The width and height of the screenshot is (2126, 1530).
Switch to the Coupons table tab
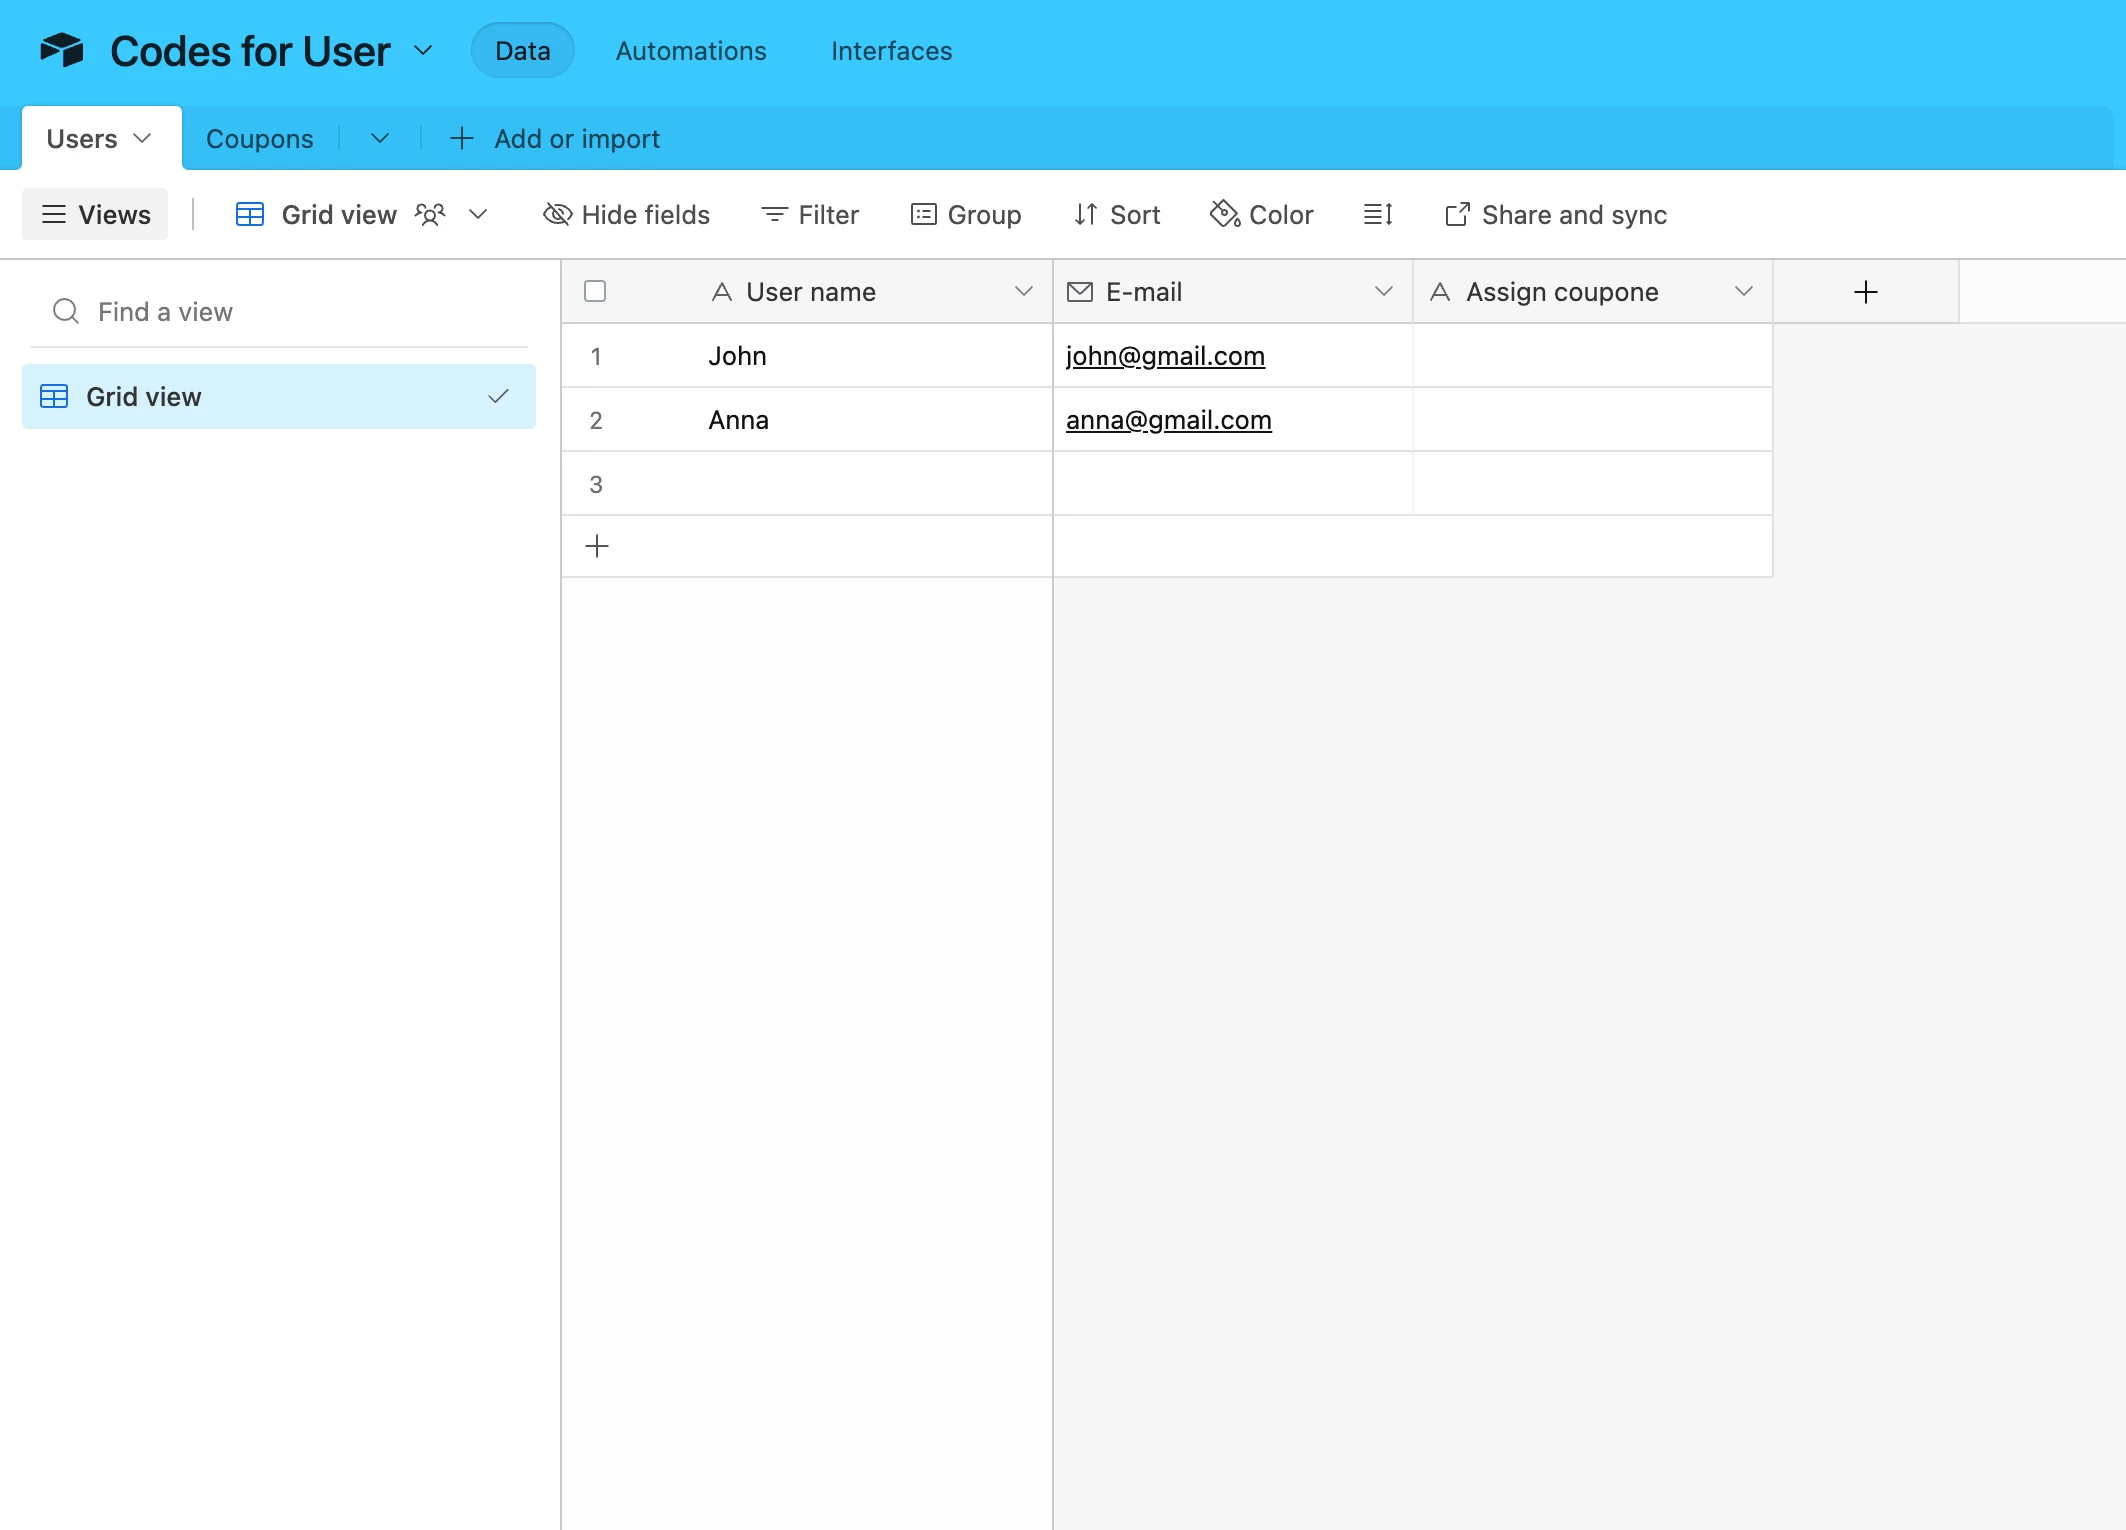[x=260, y=139]
